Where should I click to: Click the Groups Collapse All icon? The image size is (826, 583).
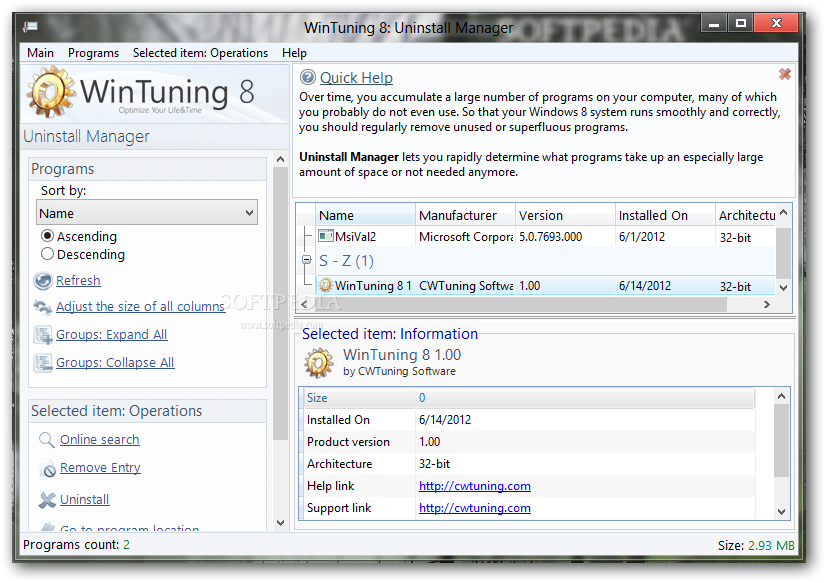[43, 363]
